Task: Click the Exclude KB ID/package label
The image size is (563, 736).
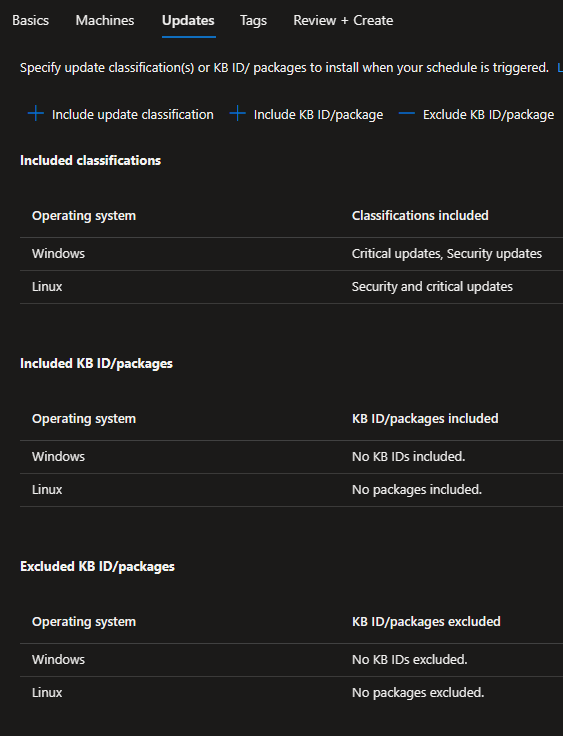Action: point(488,115)
